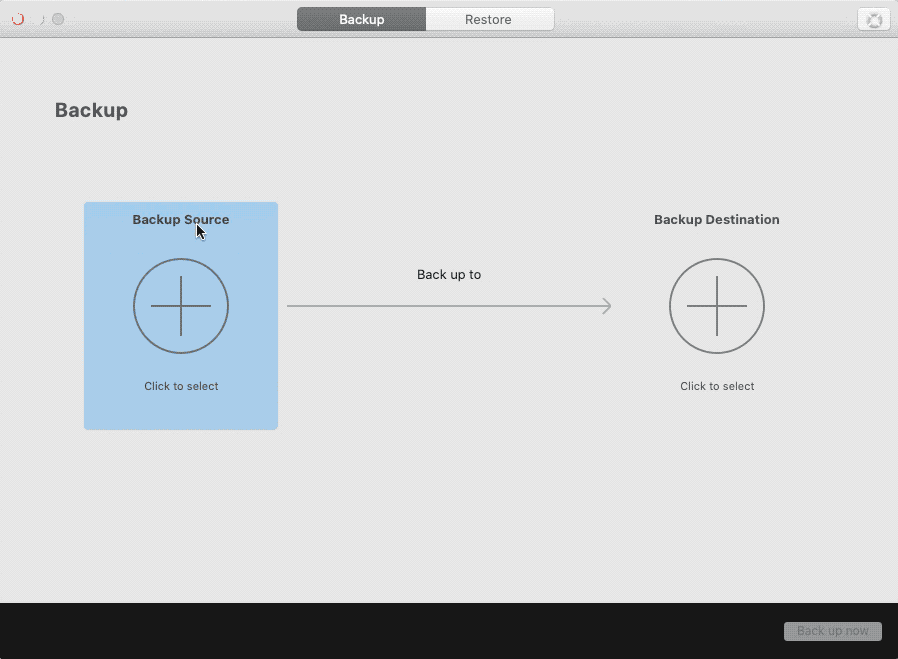Click the blue highlighted panel's bottom empty area
This screenshot has height=659, width=898.
181,412
